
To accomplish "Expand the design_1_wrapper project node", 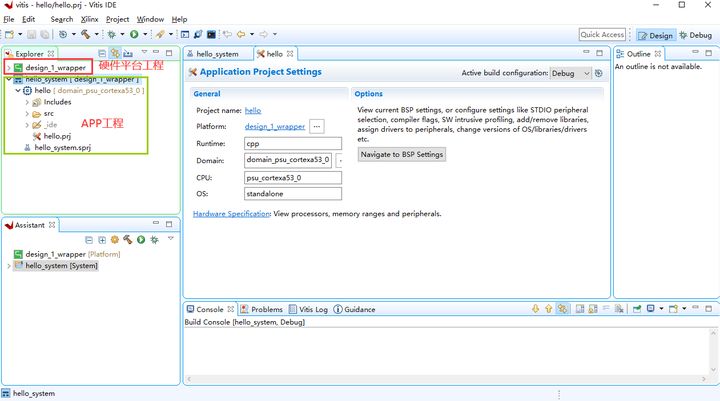I will 8,68.
